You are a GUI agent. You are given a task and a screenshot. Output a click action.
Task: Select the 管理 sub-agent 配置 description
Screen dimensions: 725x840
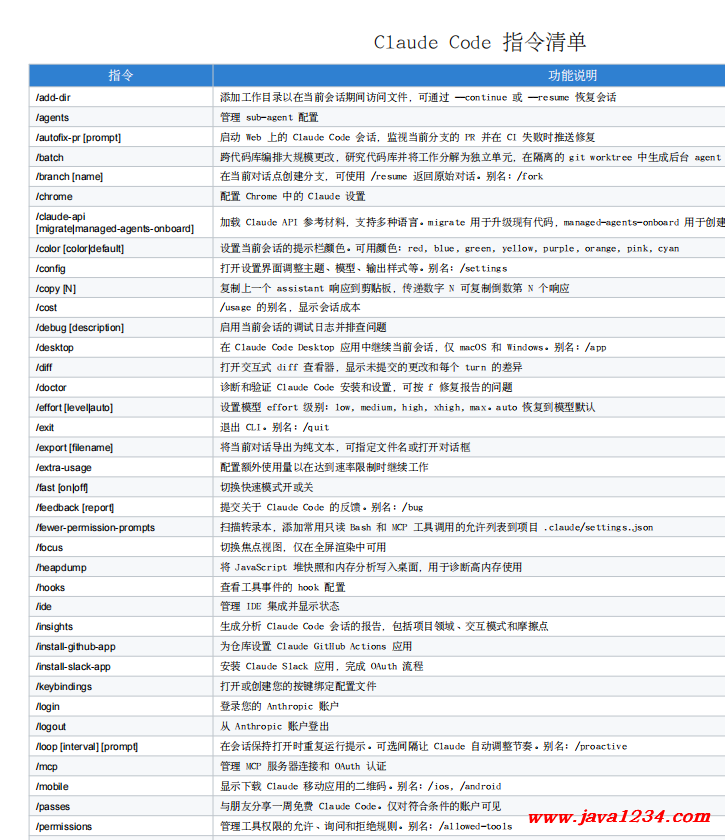click(x=269, y=117)
